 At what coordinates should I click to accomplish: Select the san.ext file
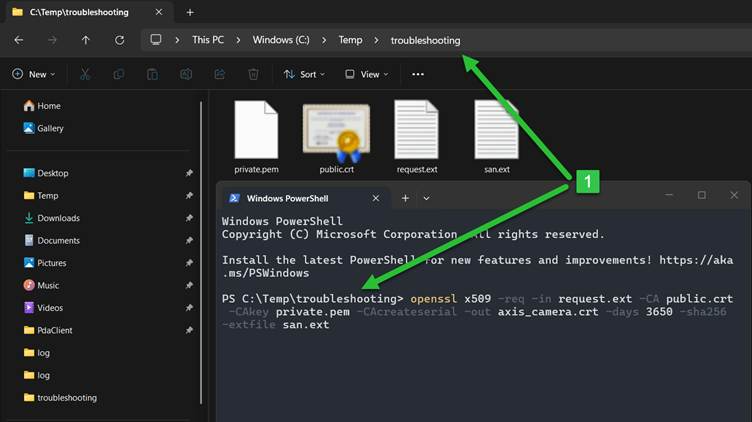pyautogui.click(x=496, y=137)
